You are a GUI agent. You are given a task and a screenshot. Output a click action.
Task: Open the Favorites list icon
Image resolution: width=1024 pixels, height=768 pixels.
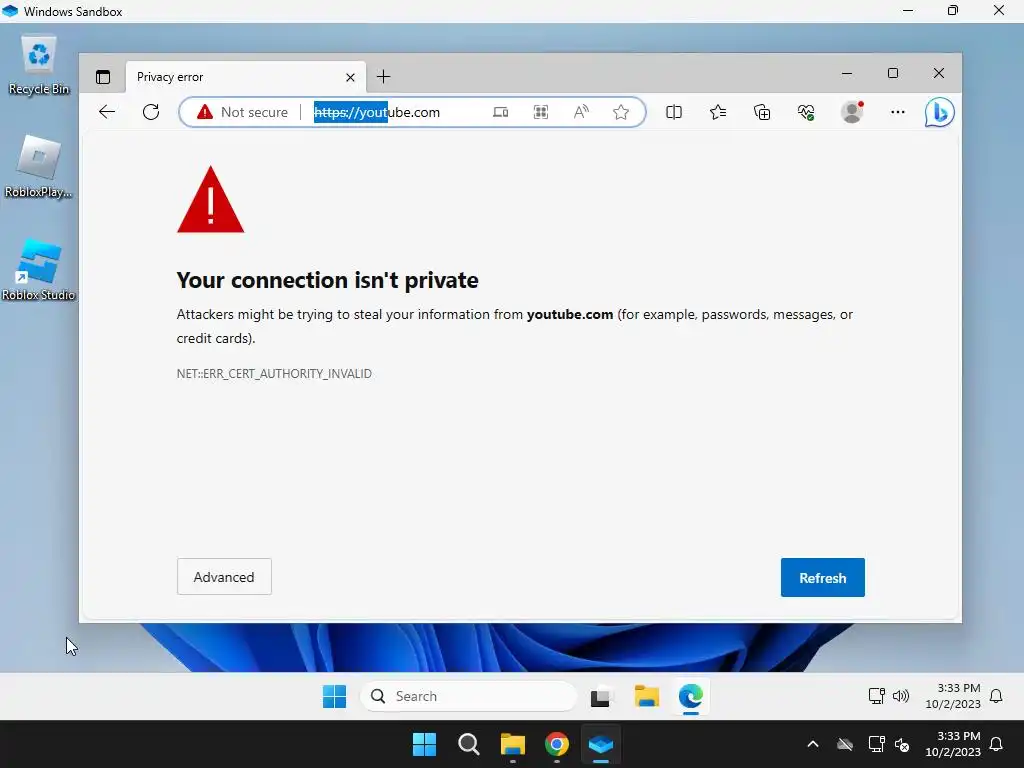coord(718,112)
